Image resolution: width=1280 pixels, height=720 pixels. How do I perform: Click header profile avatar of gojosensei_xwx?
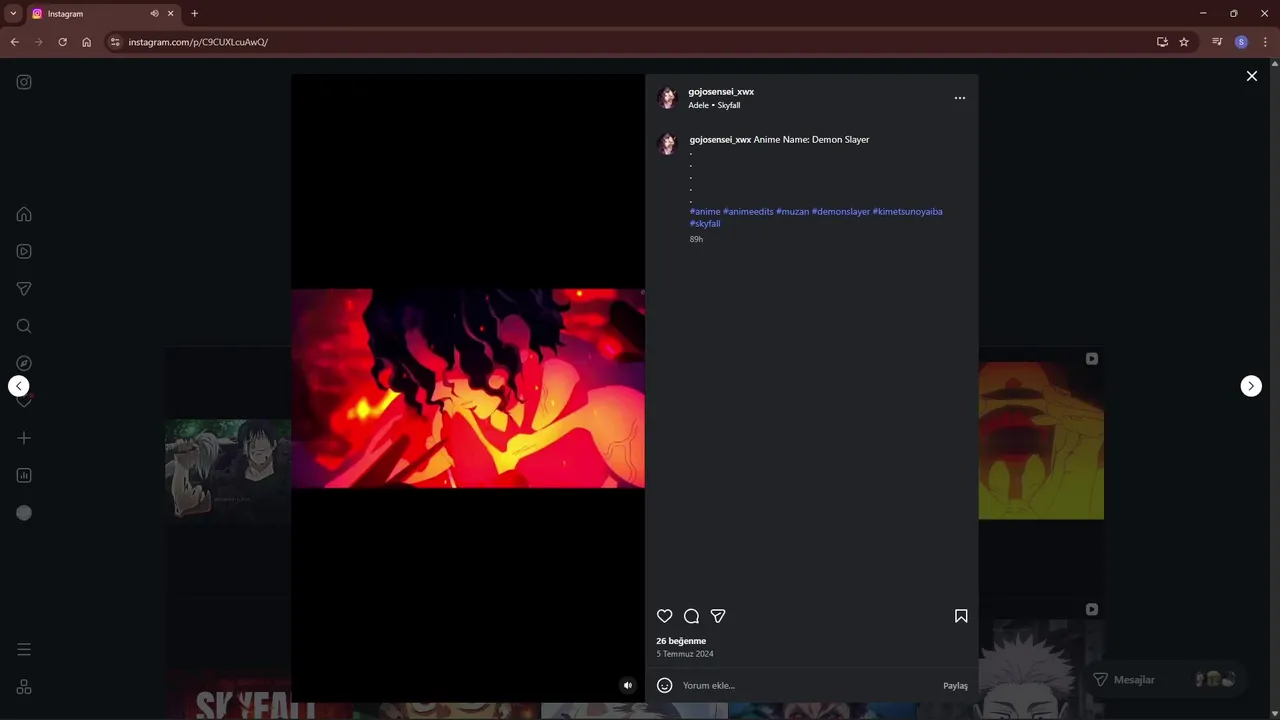667,98
